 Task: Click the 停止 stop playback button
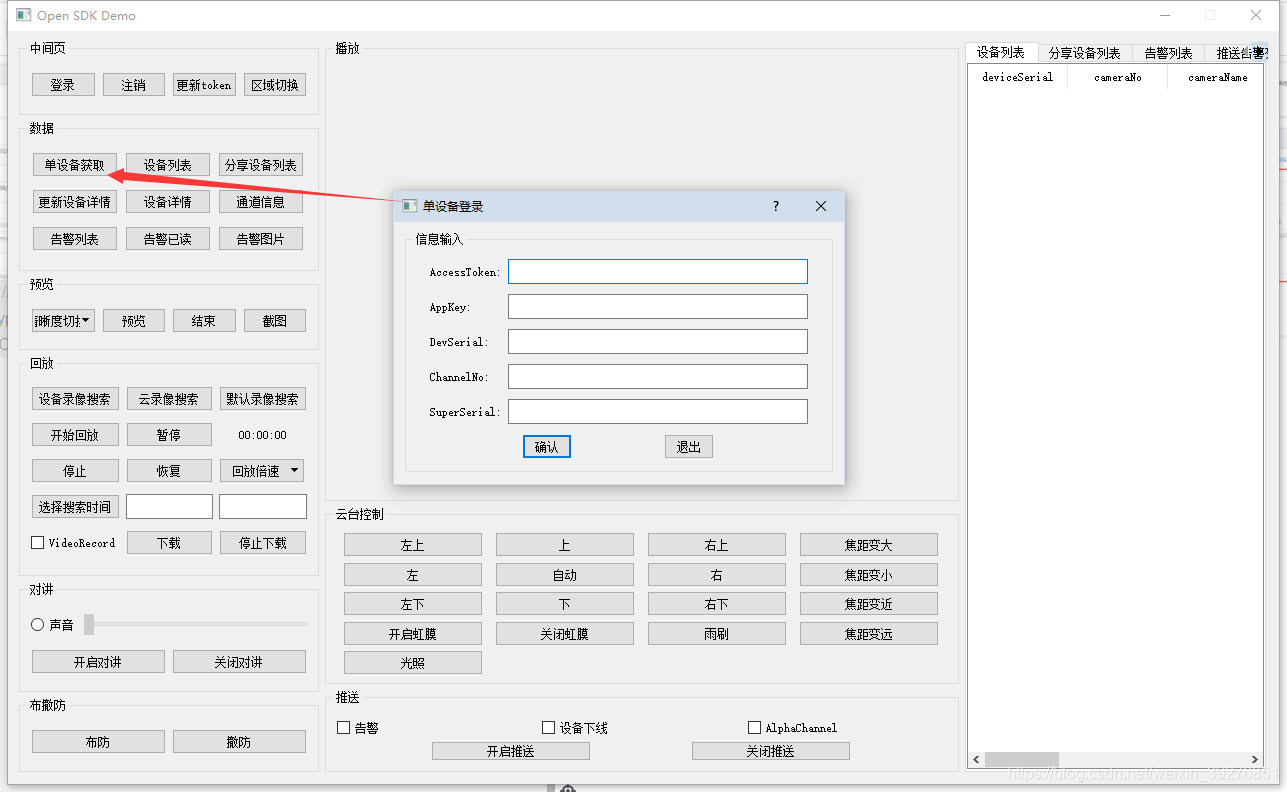point(76,471)
